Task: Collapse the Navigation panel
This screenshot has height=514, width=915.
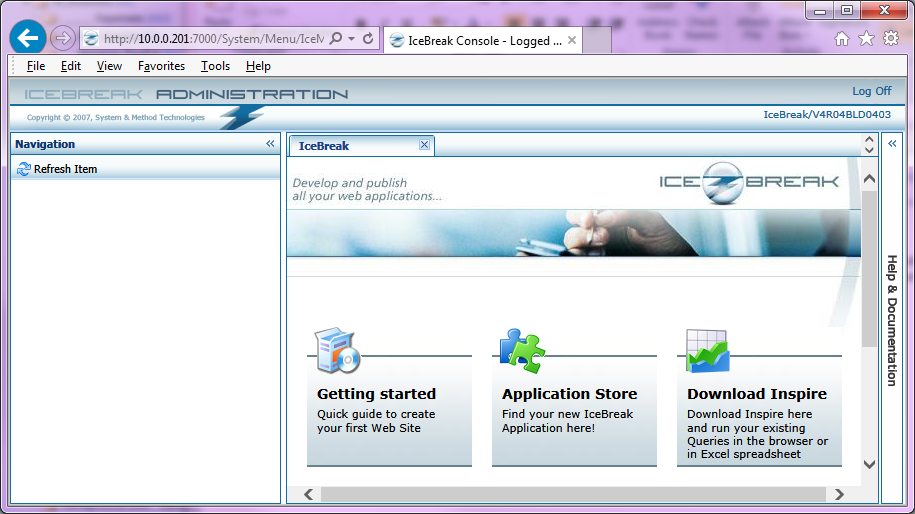Action: (x=270, y=144)
